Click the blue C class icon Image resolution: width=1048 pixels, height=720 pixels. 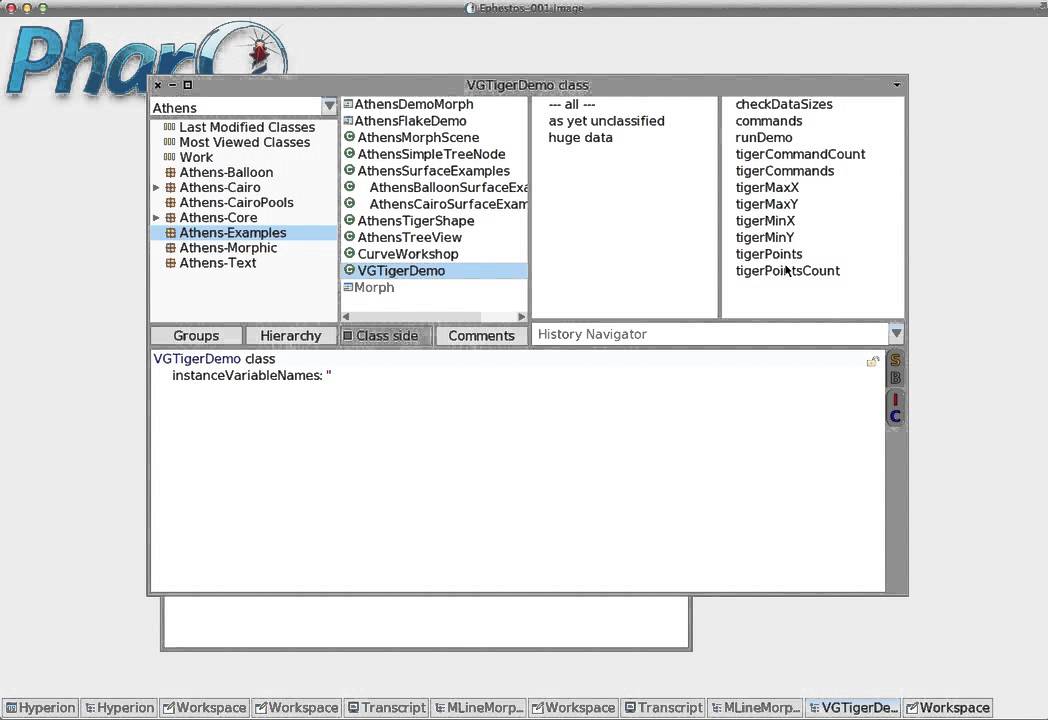point(896,416)
